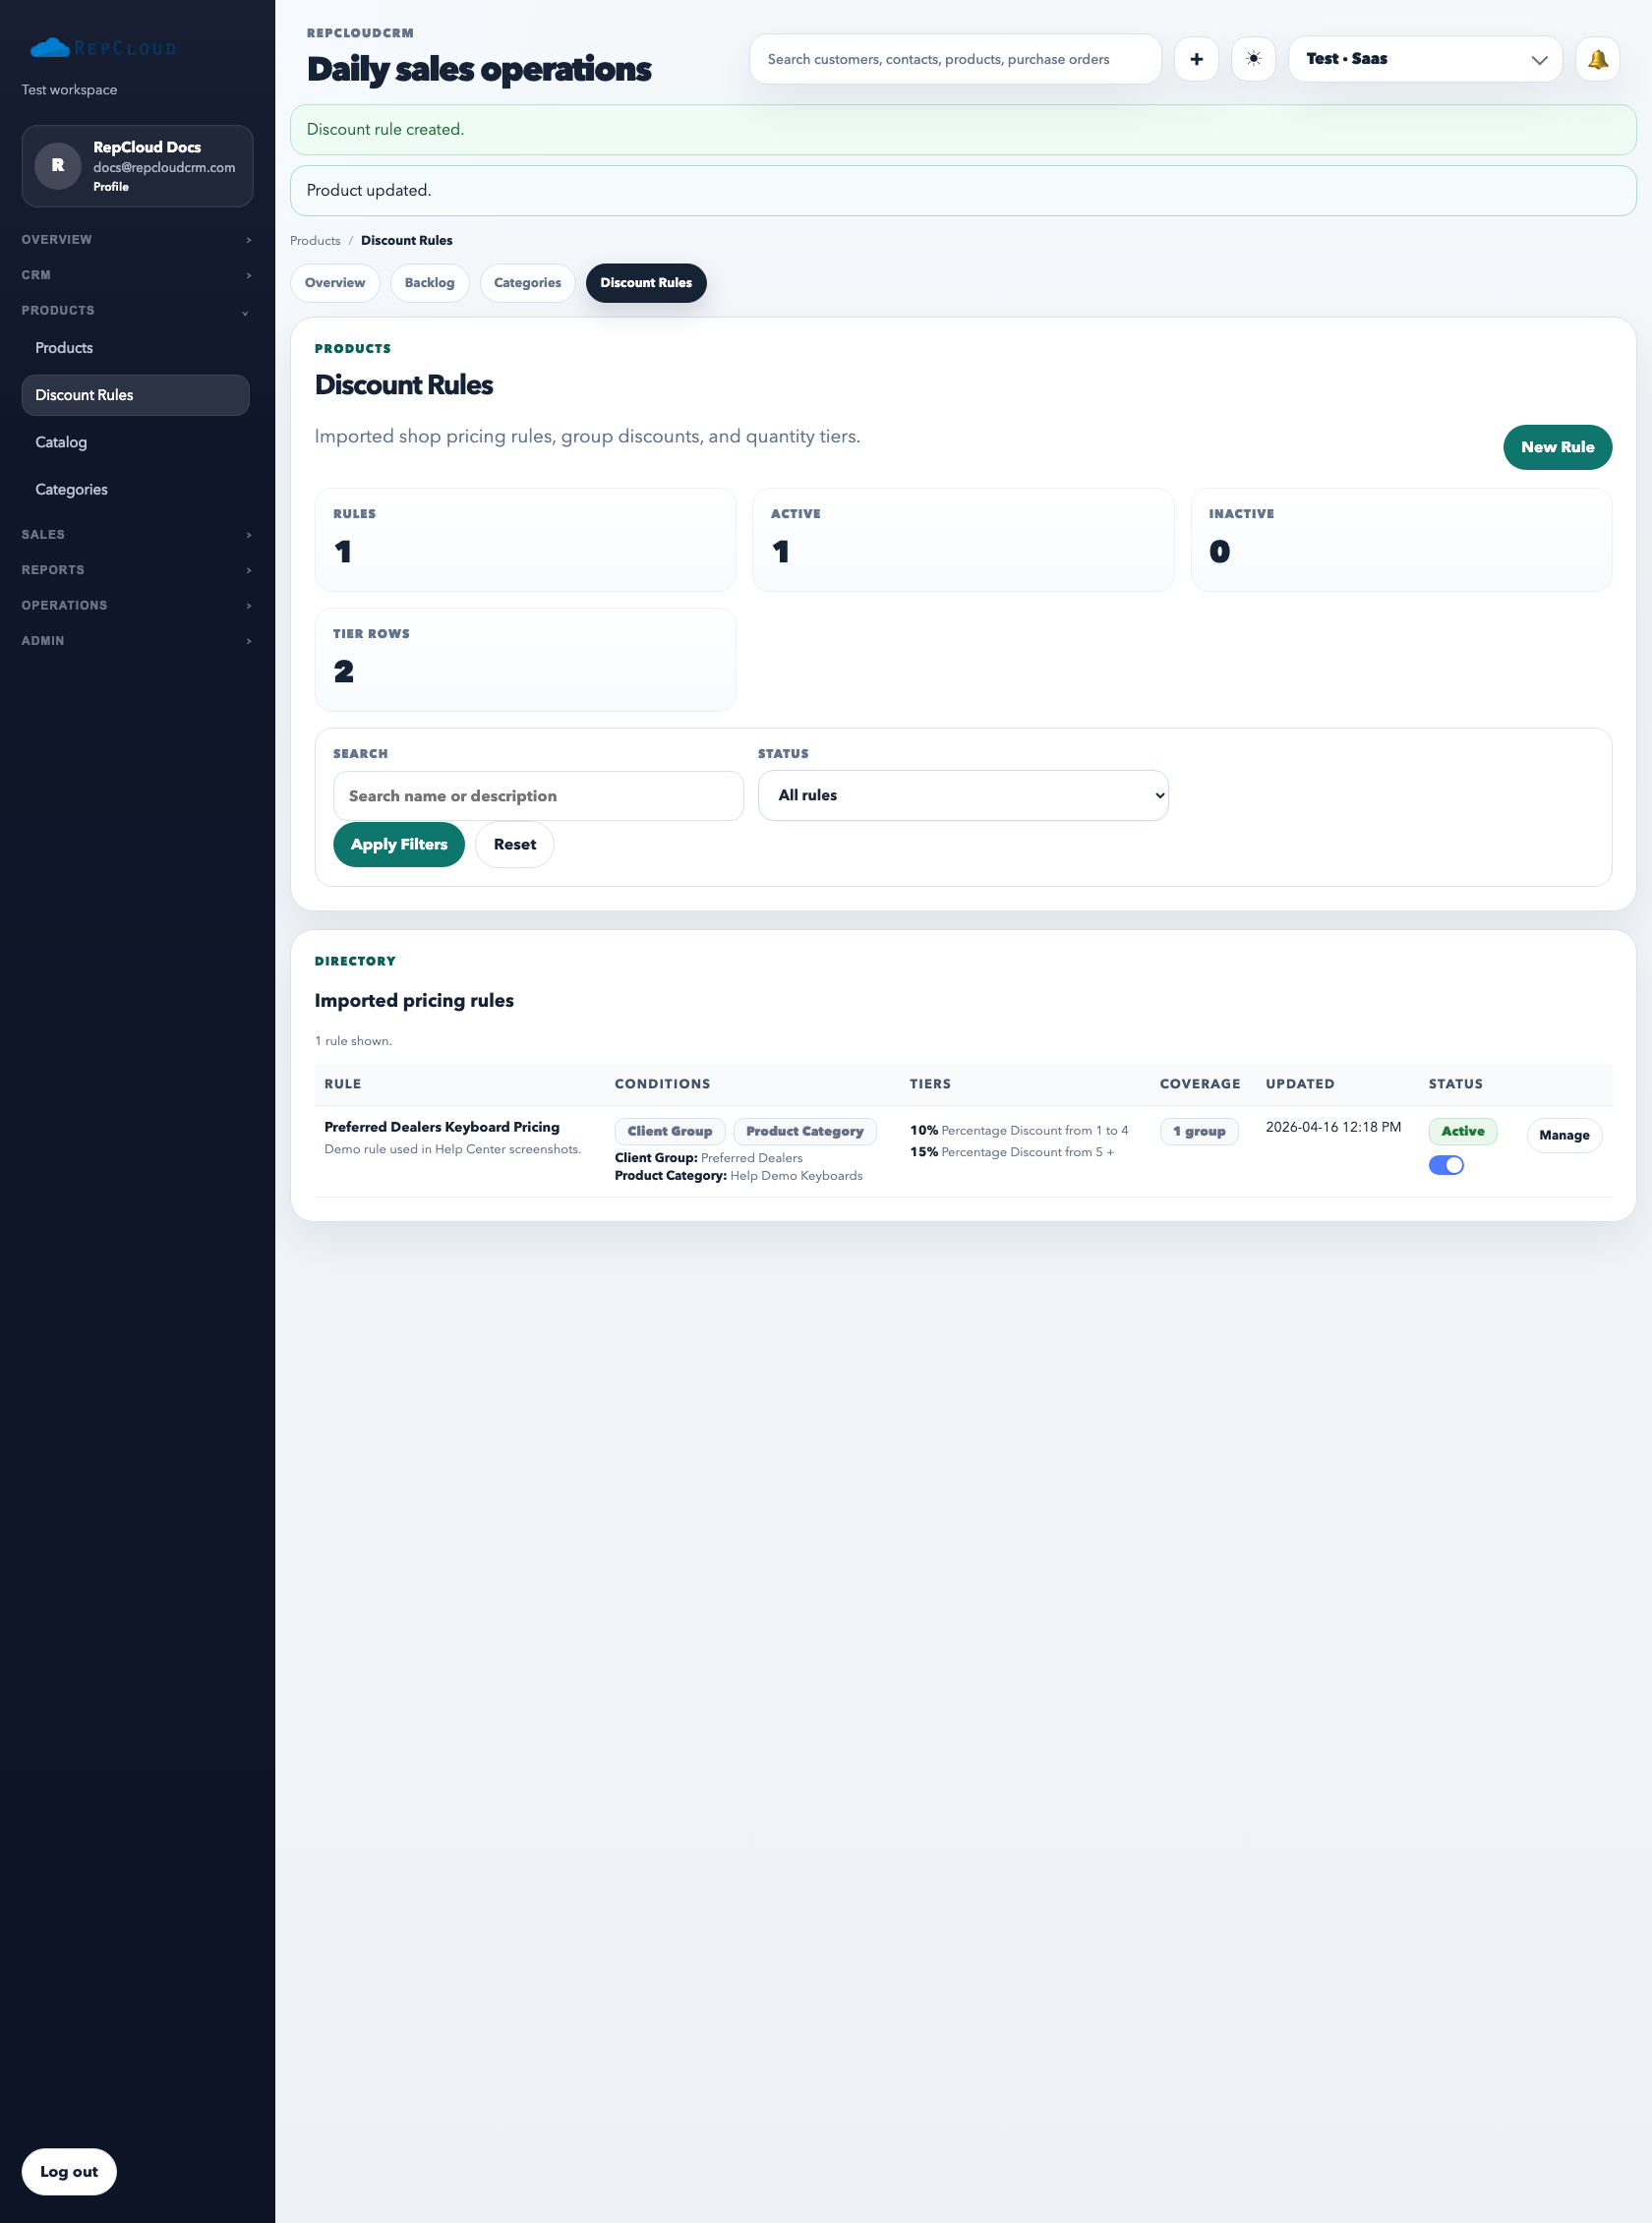Switch to the Categories tab
This screenshot has height=2223, width=1652.
tap(527, 283)
